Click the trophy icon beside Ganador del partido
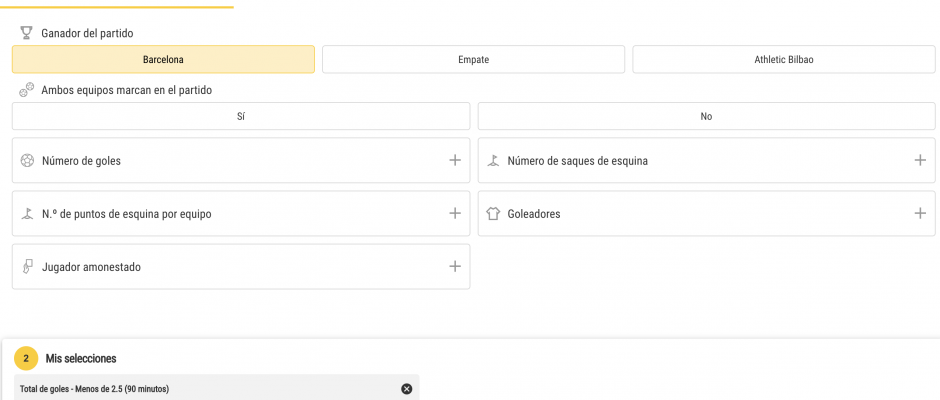This screenshot has height=400, width=940. (x=26, y=33)
